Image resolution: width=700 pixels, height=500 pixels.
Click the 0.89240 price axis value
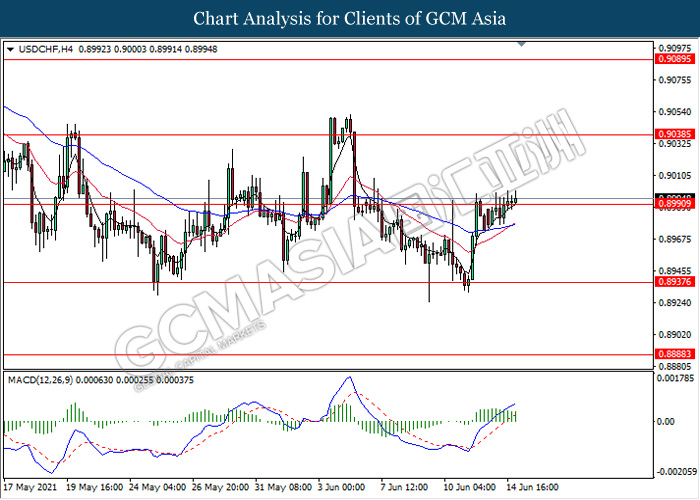point(675,303)
